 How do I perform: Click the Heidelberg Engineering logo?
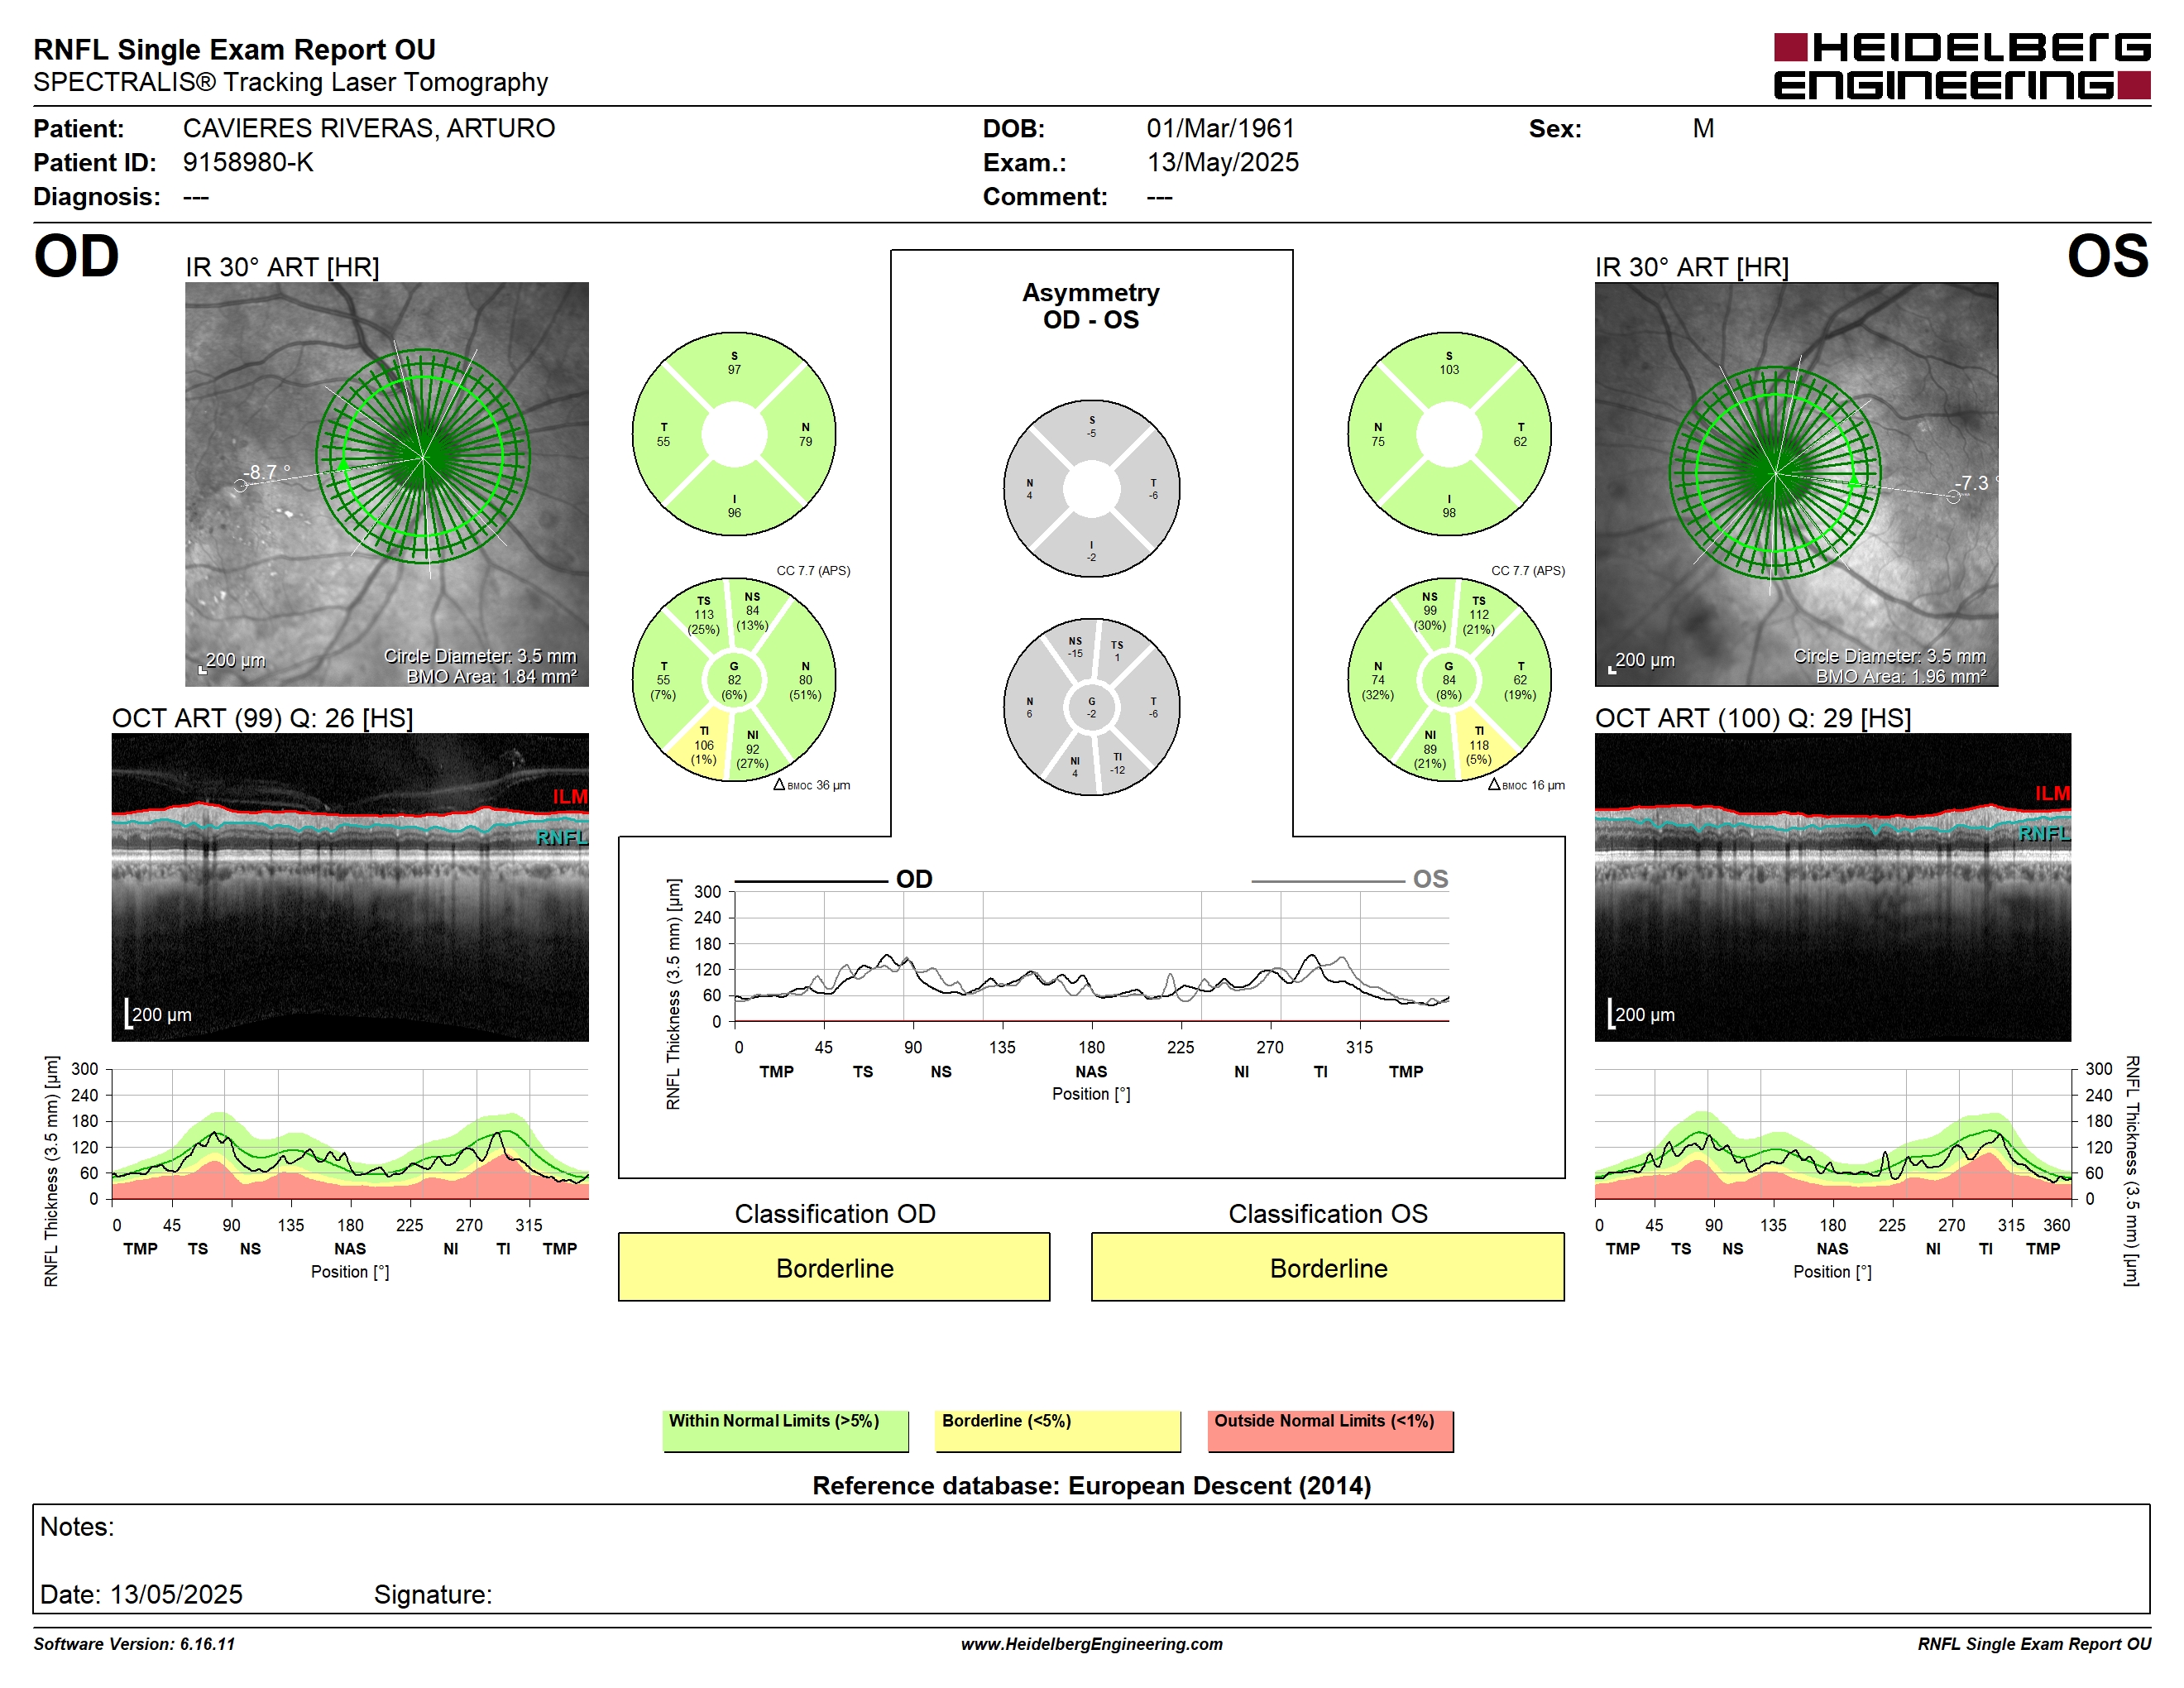(x=1961, y=66)
